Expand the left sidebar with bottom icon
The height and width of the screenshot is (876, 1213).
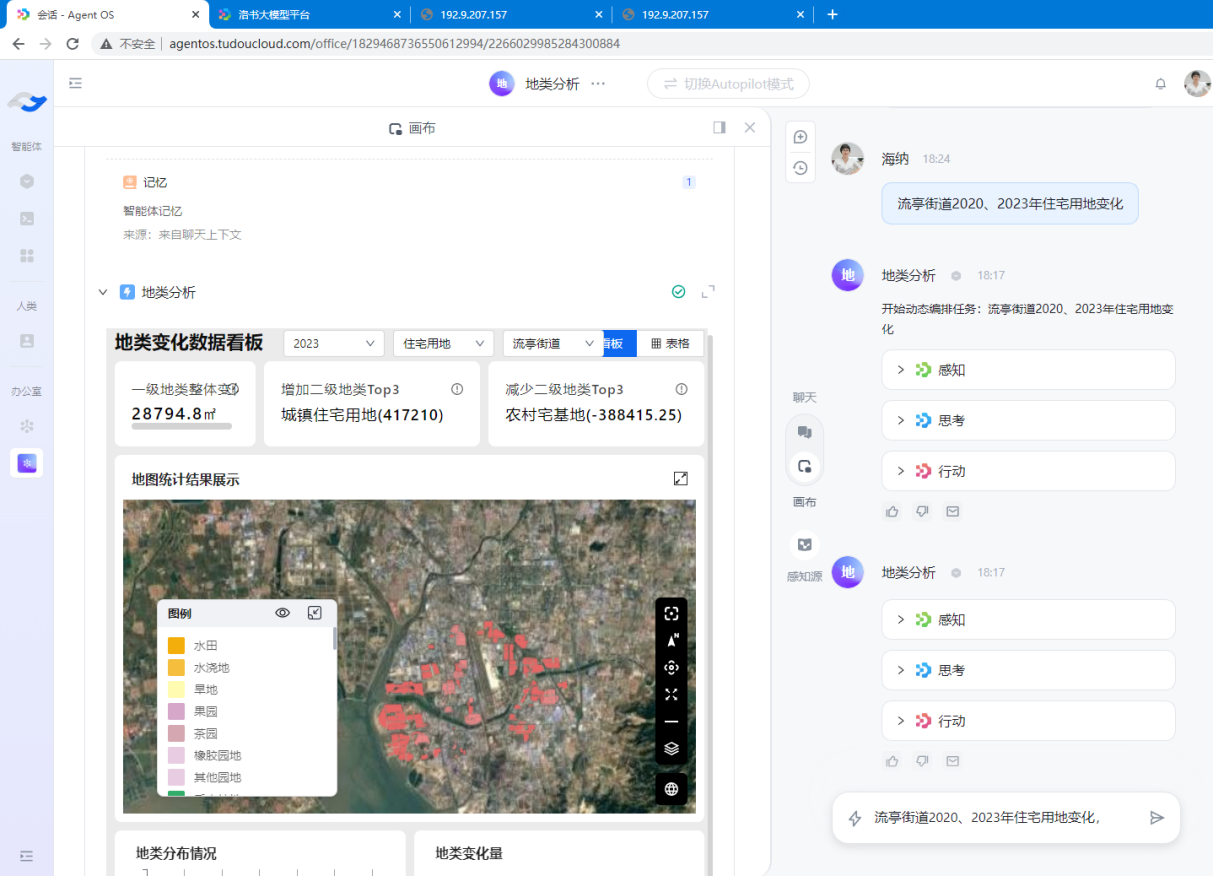pos(27,856)
